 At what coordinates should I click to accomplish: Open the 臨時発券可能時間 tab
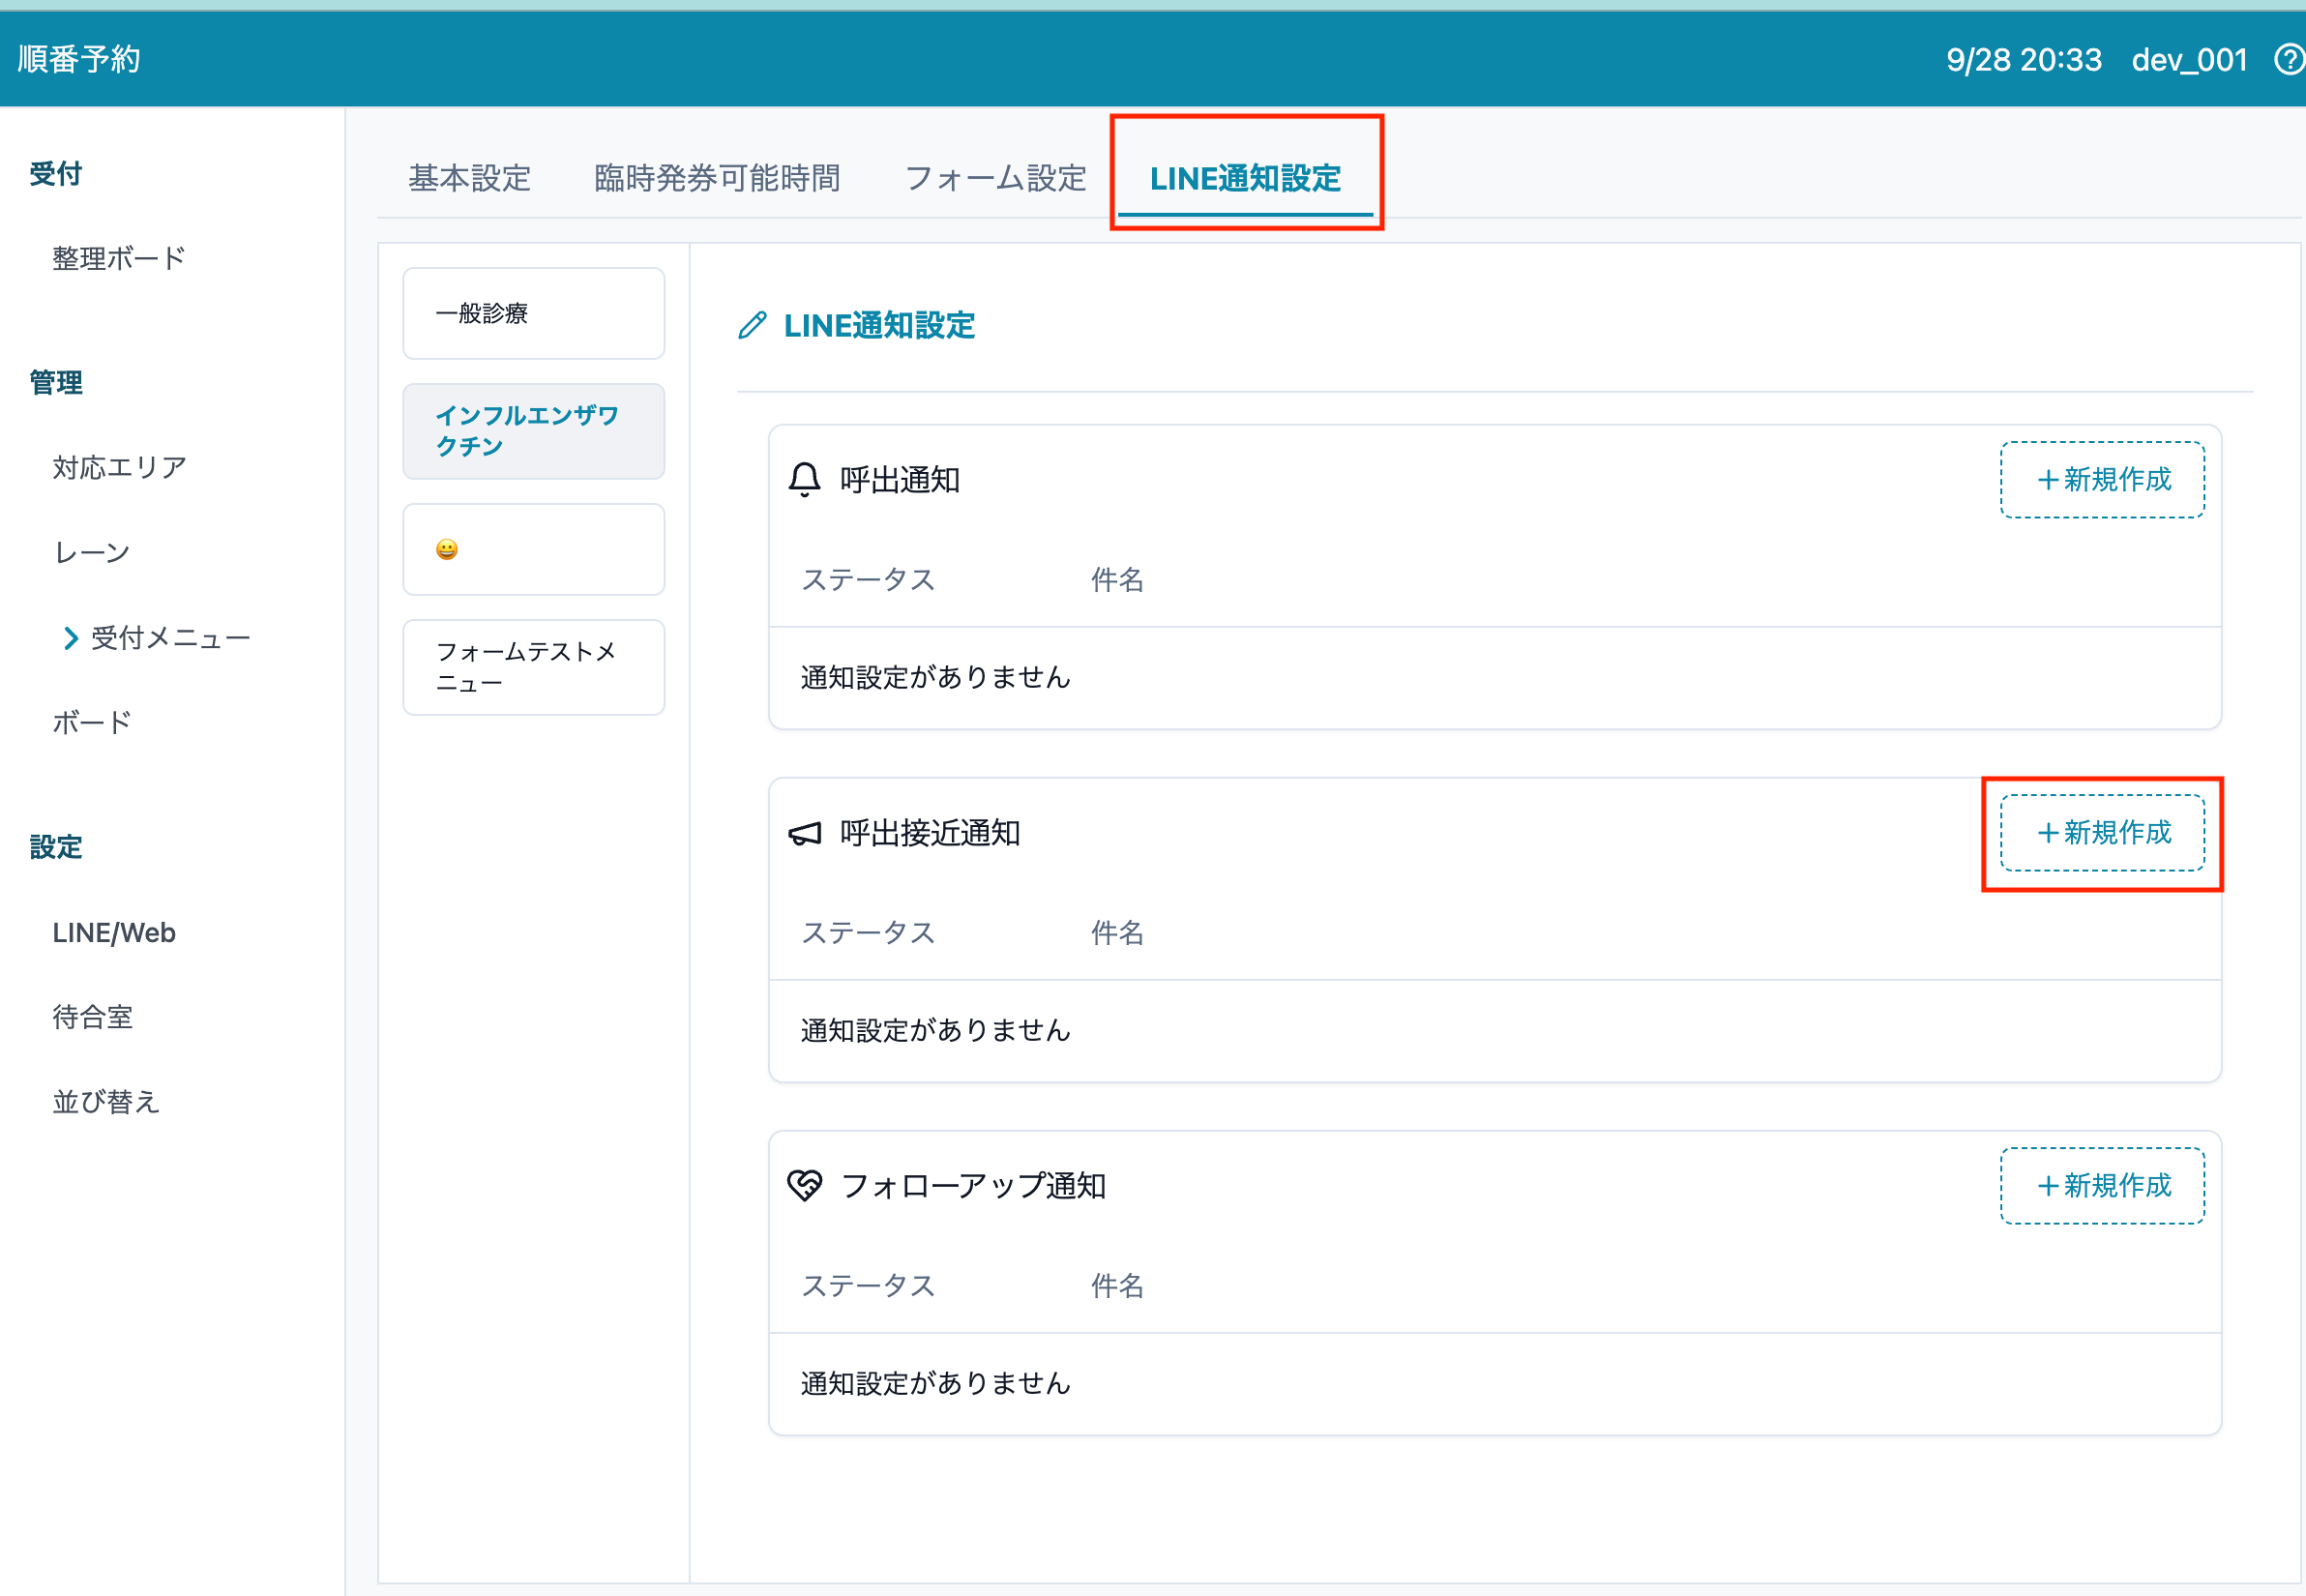[717, 178]
